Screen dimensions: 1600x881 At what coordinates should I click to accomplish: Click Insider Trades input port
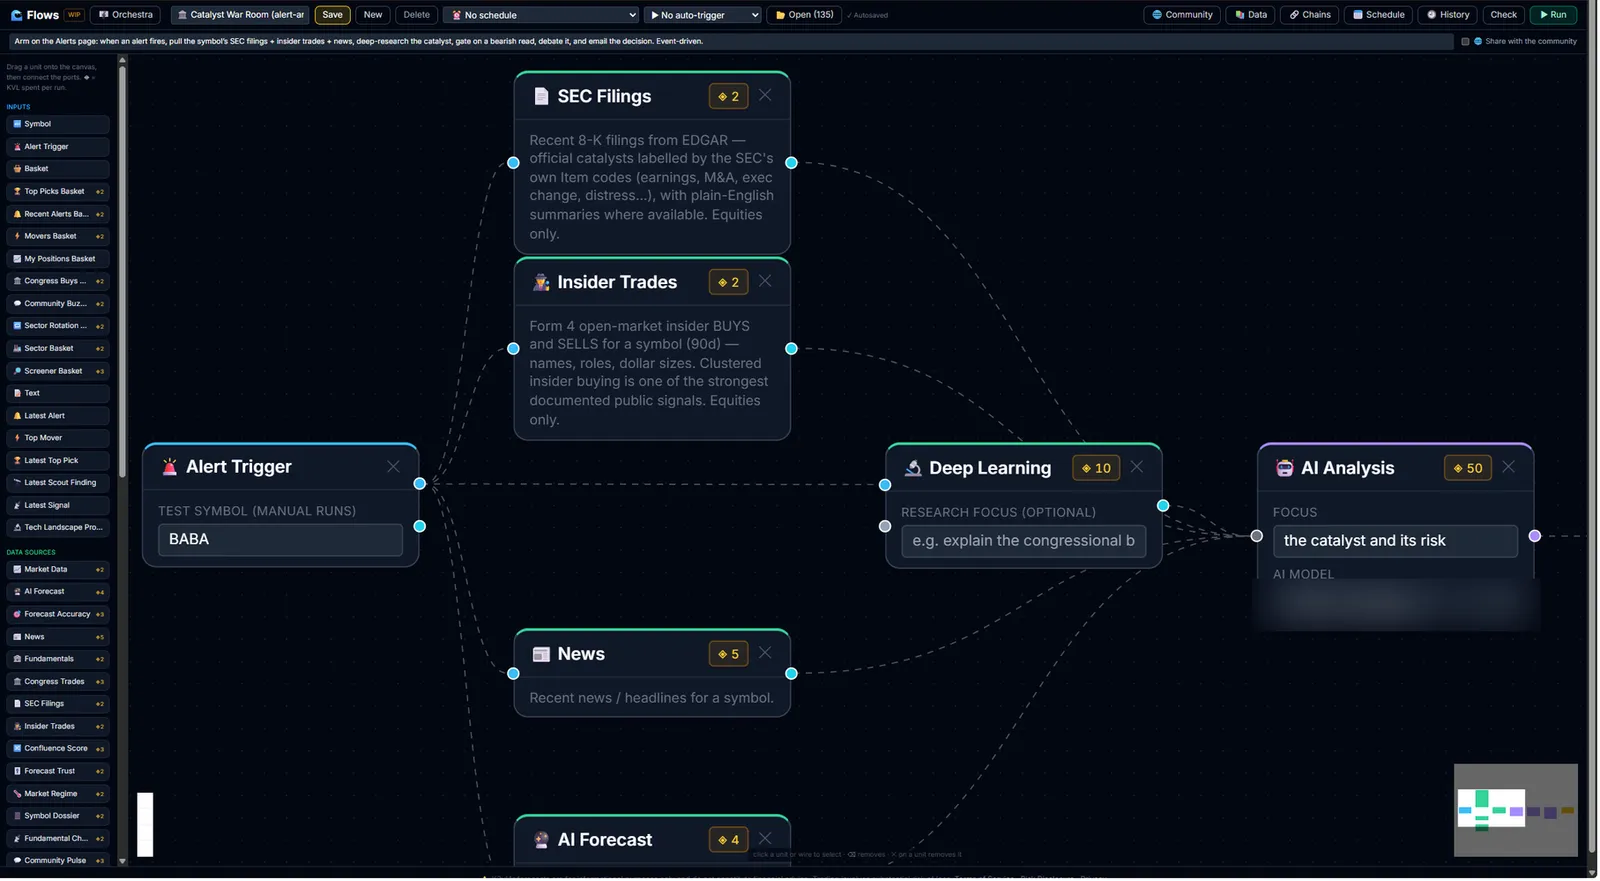513,349
